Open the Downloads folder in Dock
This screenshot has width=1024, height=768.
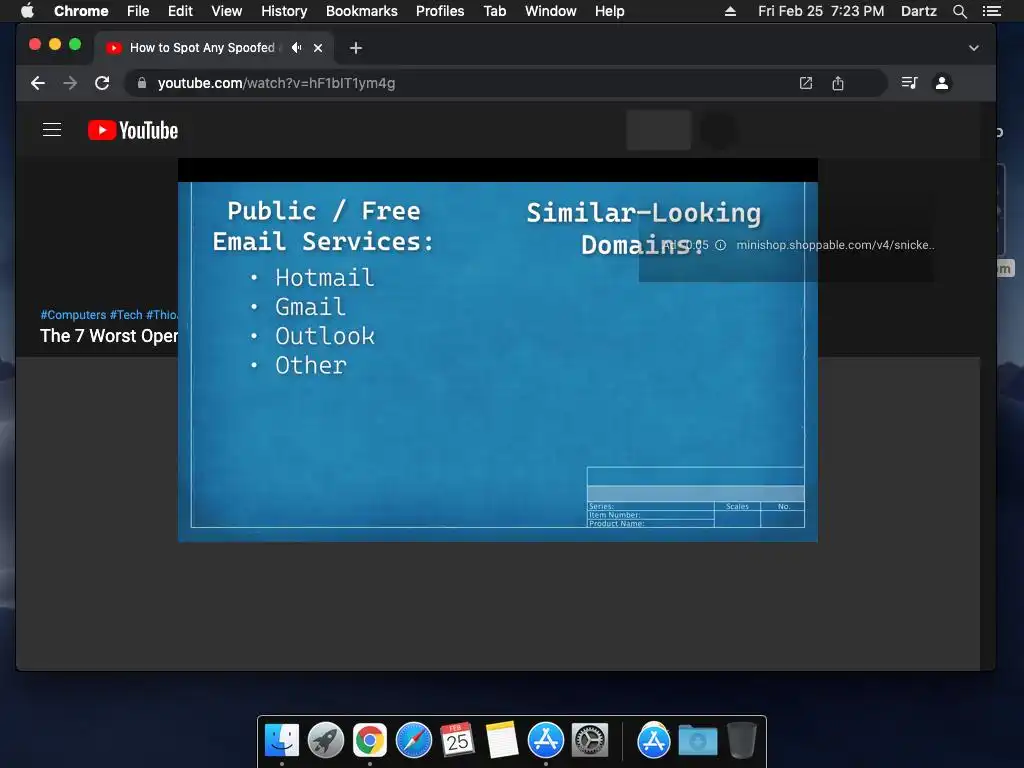click(697, 741)
